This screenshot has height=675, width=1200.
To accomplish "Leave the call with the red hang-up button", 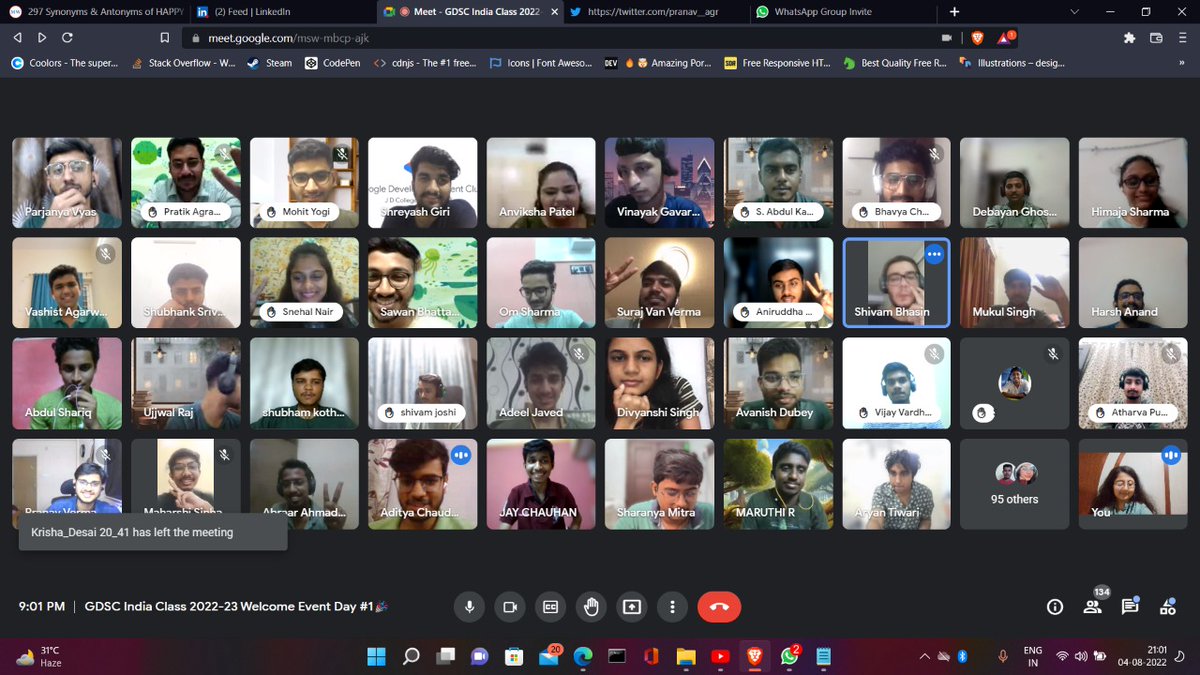I will click(x=719, y=606).
